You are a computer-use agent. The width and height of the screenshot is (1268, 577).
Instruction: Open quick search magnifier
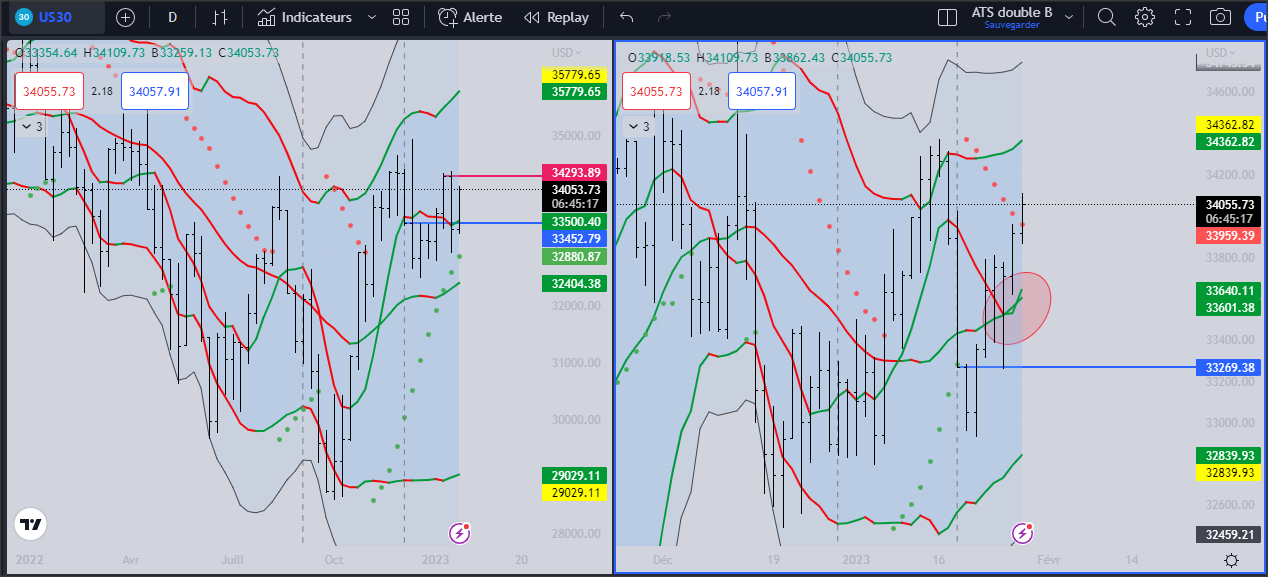click(1106, 17)
